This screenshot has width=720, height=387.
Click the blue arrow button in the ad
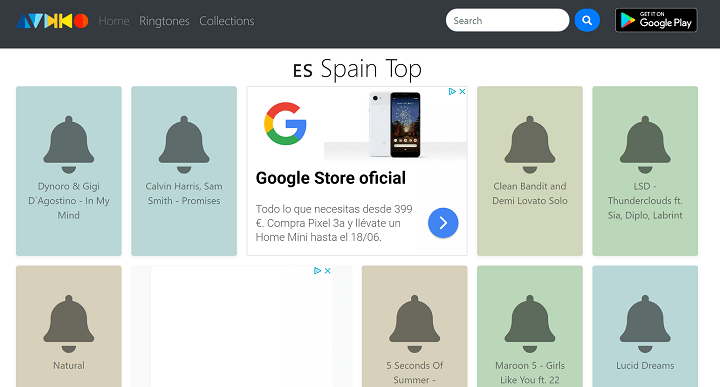(443, 223)
